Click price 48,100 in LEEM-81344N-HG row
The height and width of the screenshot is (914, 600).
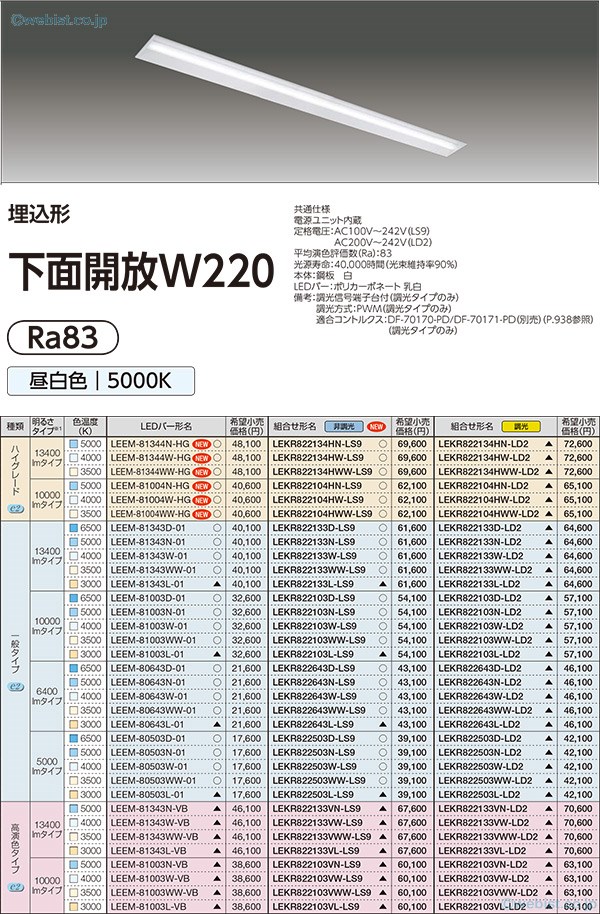pyautogui.click(x=247, y=444)
